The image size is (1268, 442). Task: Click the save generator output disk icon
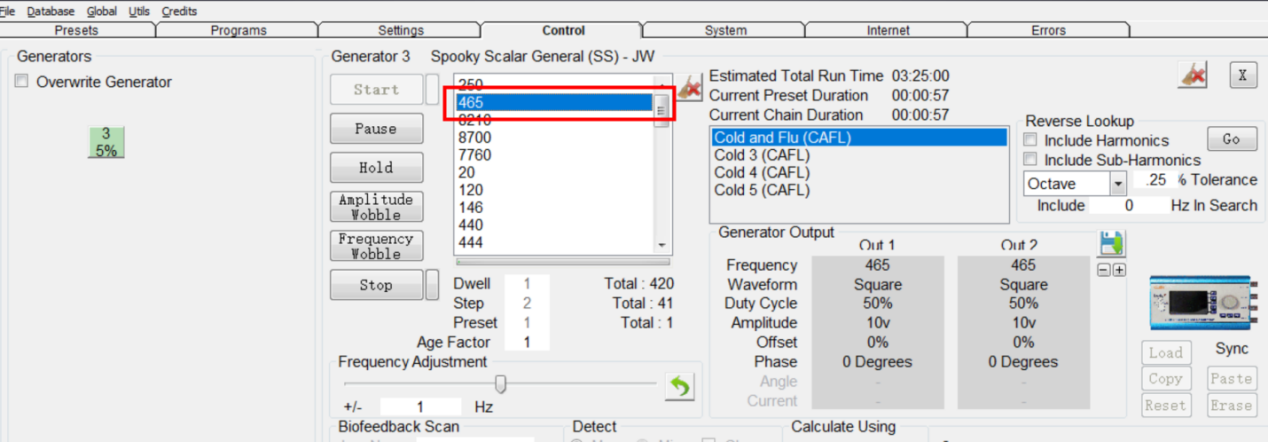1111,245
